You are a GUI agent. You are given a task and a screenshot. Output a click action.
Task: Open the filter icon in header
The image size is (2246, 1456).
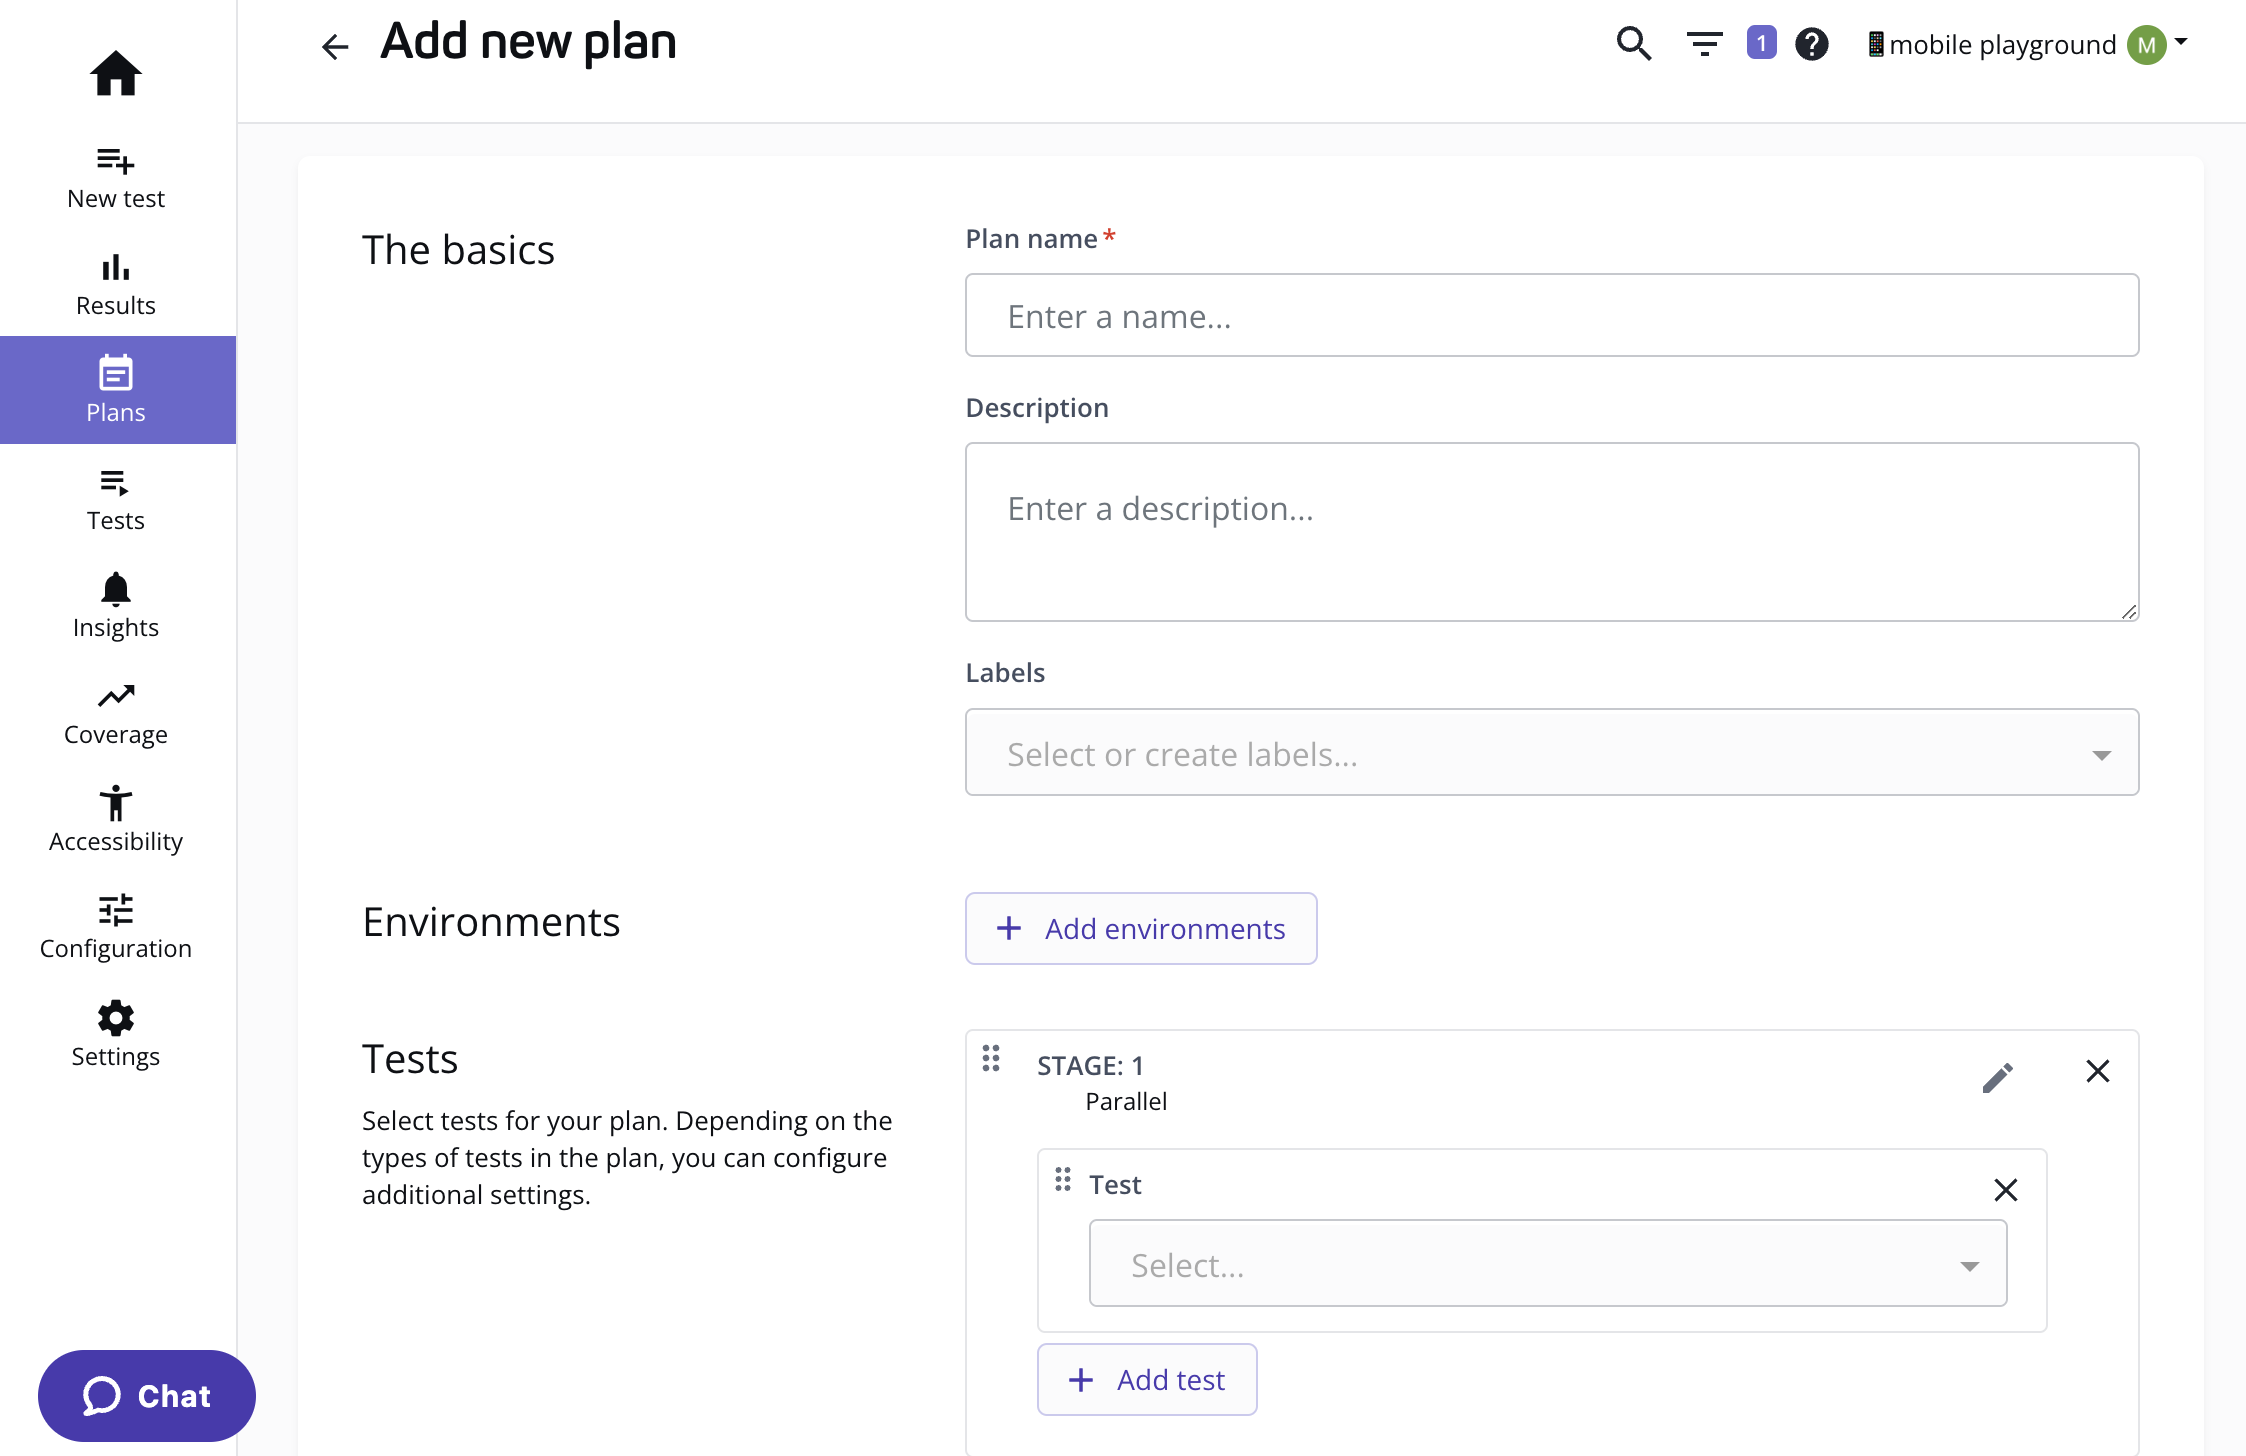click(1705, 44)
